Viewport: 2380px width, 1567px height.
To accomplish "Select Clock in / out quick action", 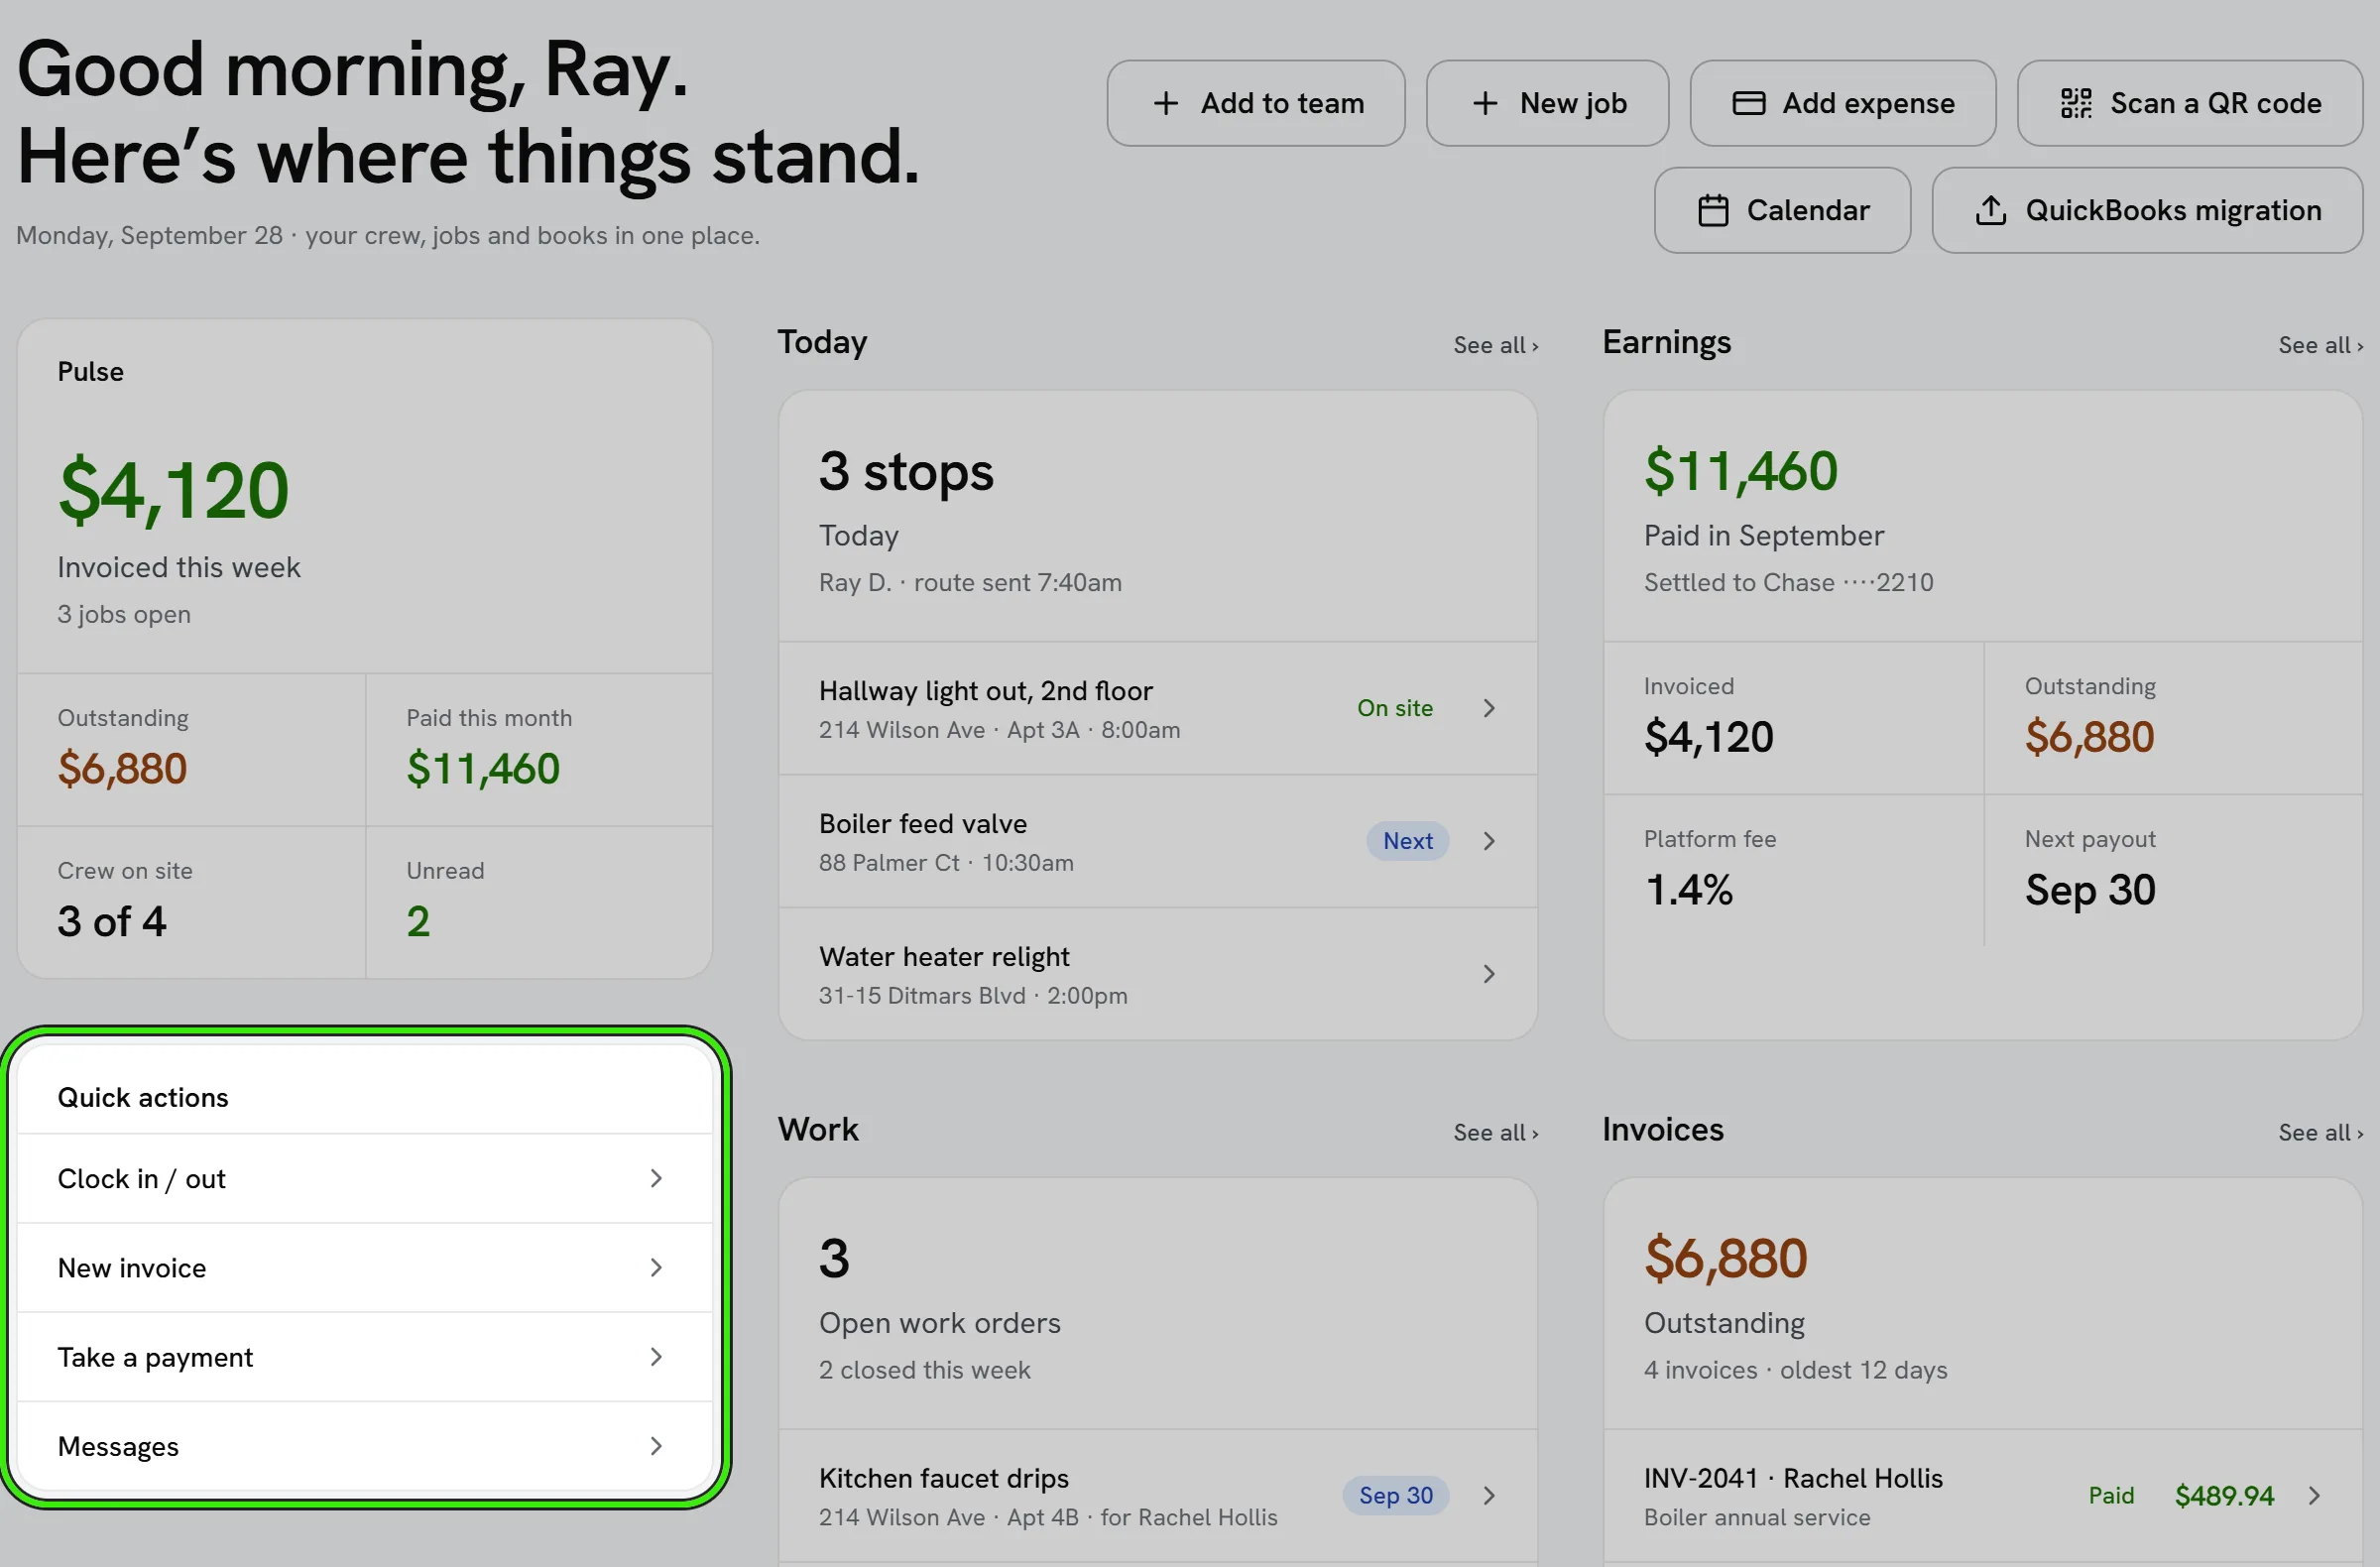I will 365,1178.
